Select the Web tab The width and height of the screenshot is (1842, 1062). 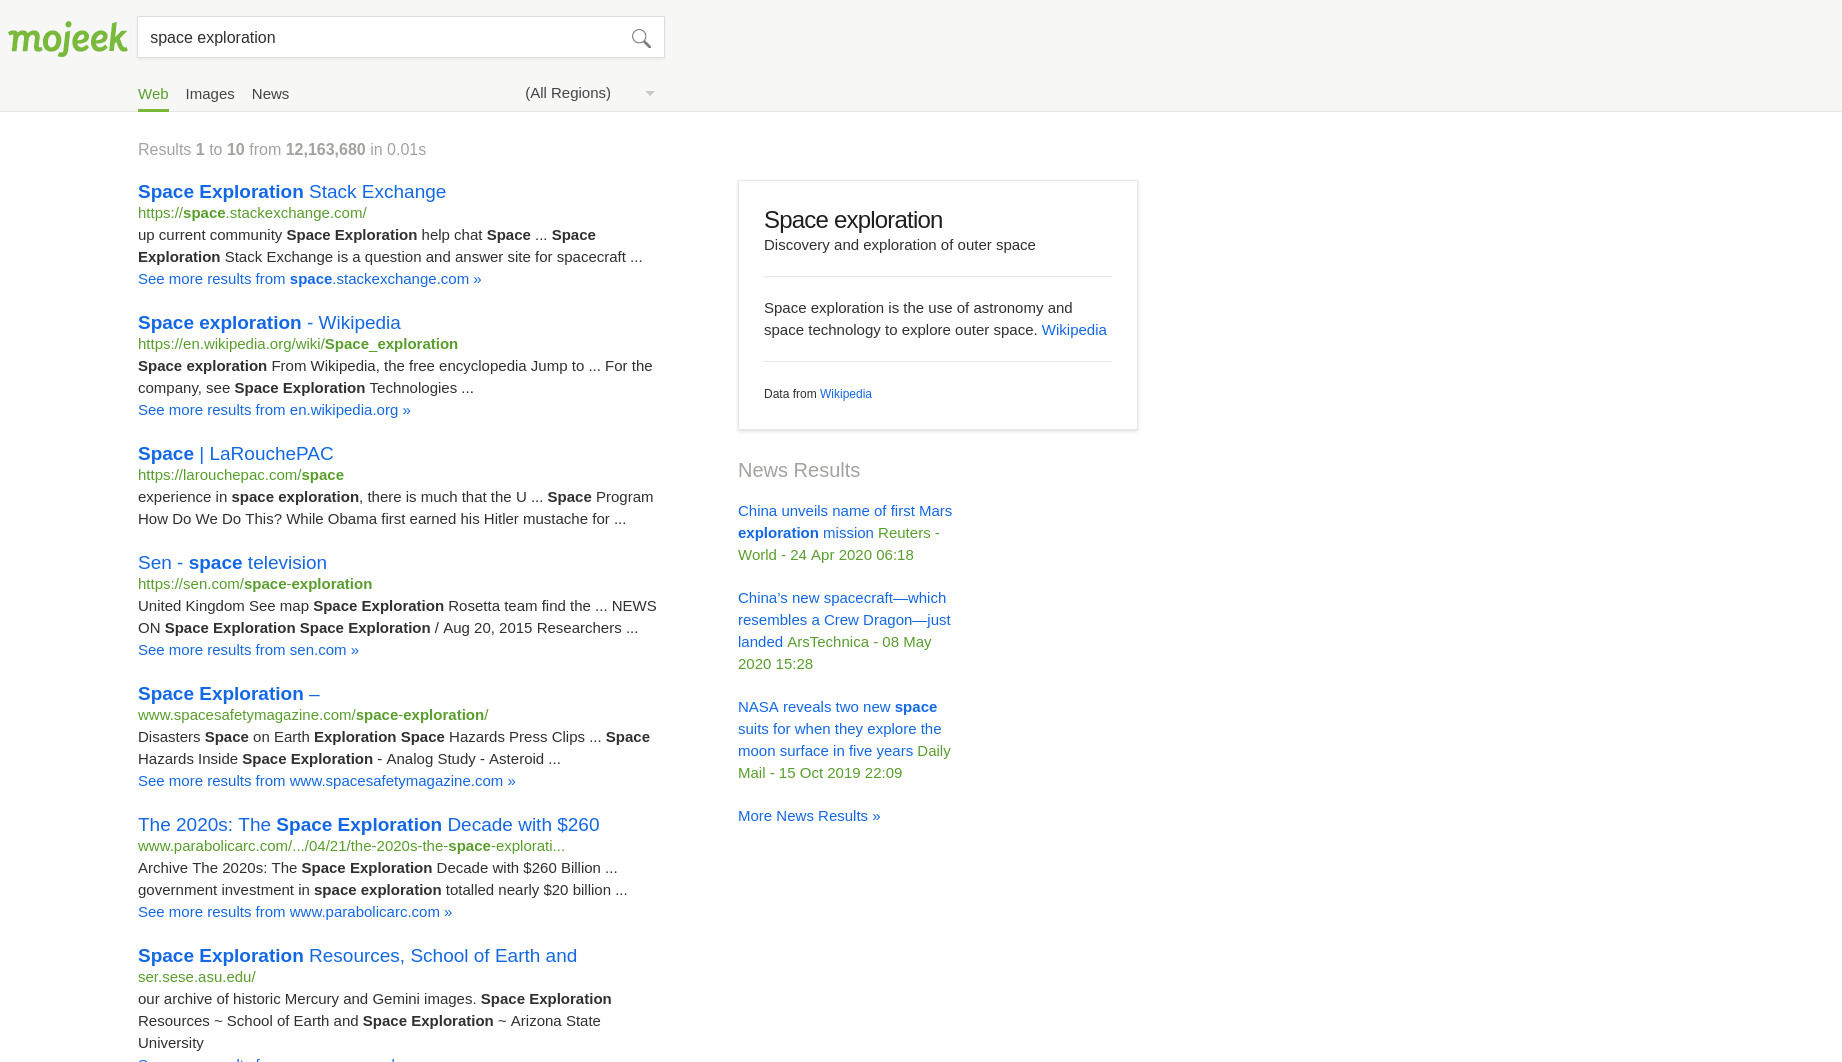pyautogui.click(x=153, y=94)
